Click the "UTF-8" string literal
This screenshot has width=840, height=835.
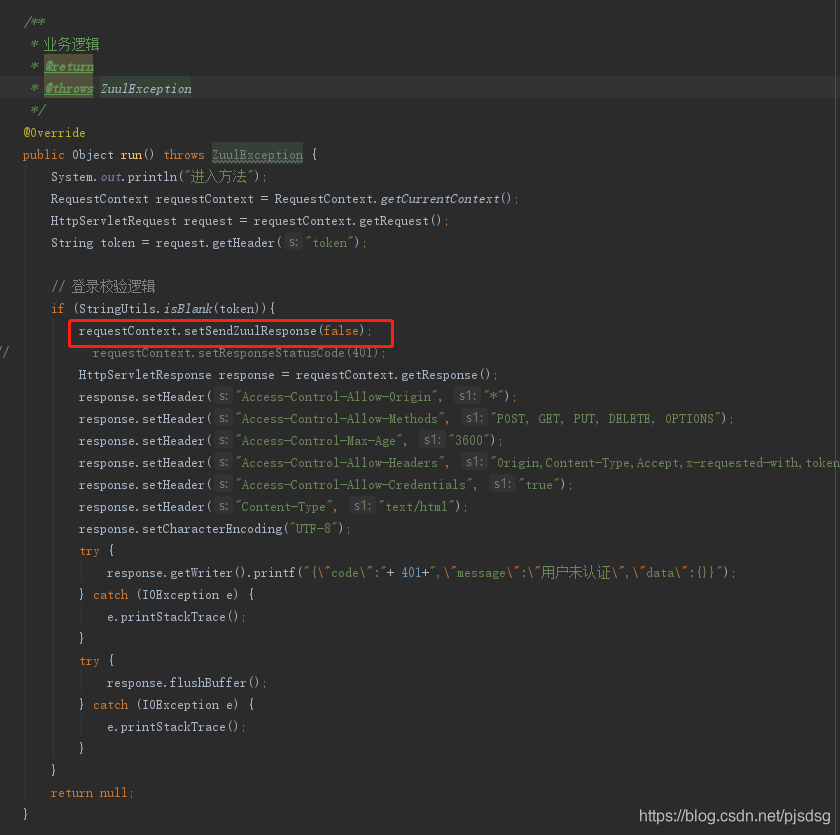(x=313, y=529)
